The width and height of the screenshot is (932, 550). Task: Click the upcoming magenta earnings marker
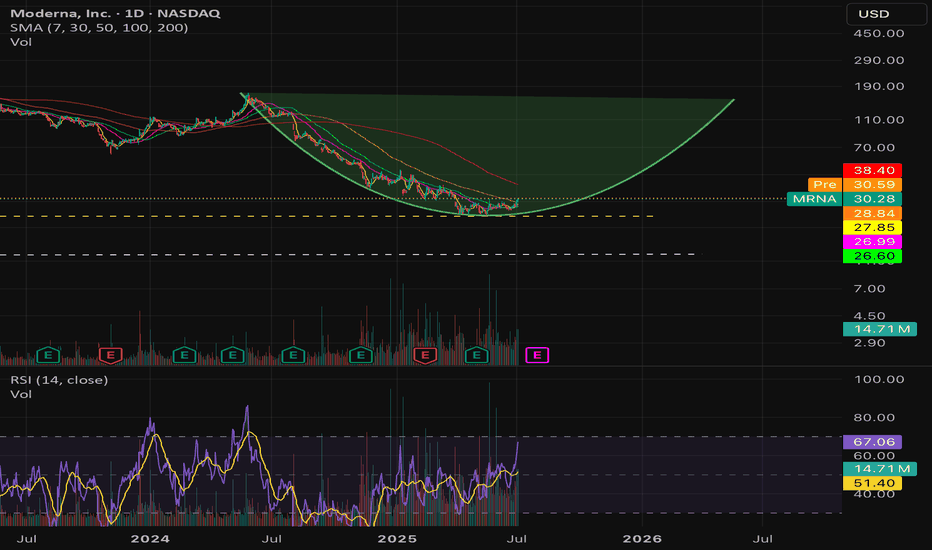[537, 356]
